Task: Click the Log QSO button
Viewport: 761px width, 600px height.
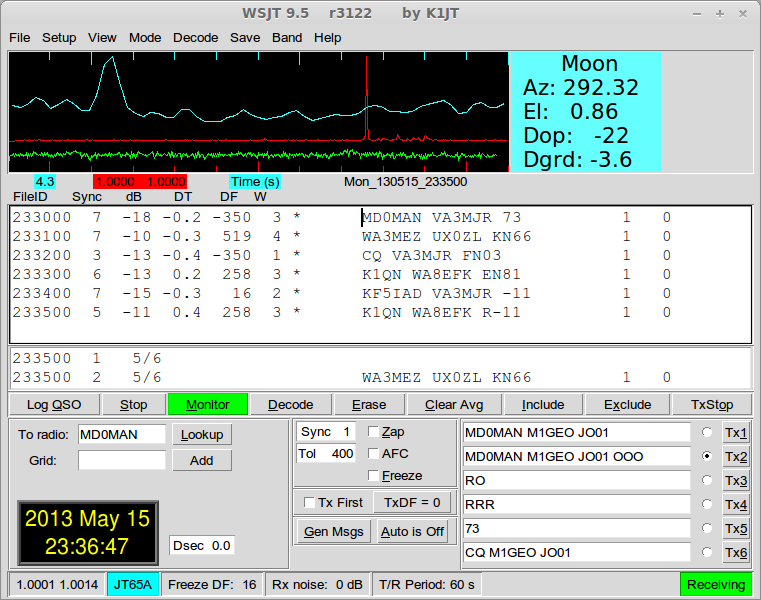Action: (x=54, y=404)
